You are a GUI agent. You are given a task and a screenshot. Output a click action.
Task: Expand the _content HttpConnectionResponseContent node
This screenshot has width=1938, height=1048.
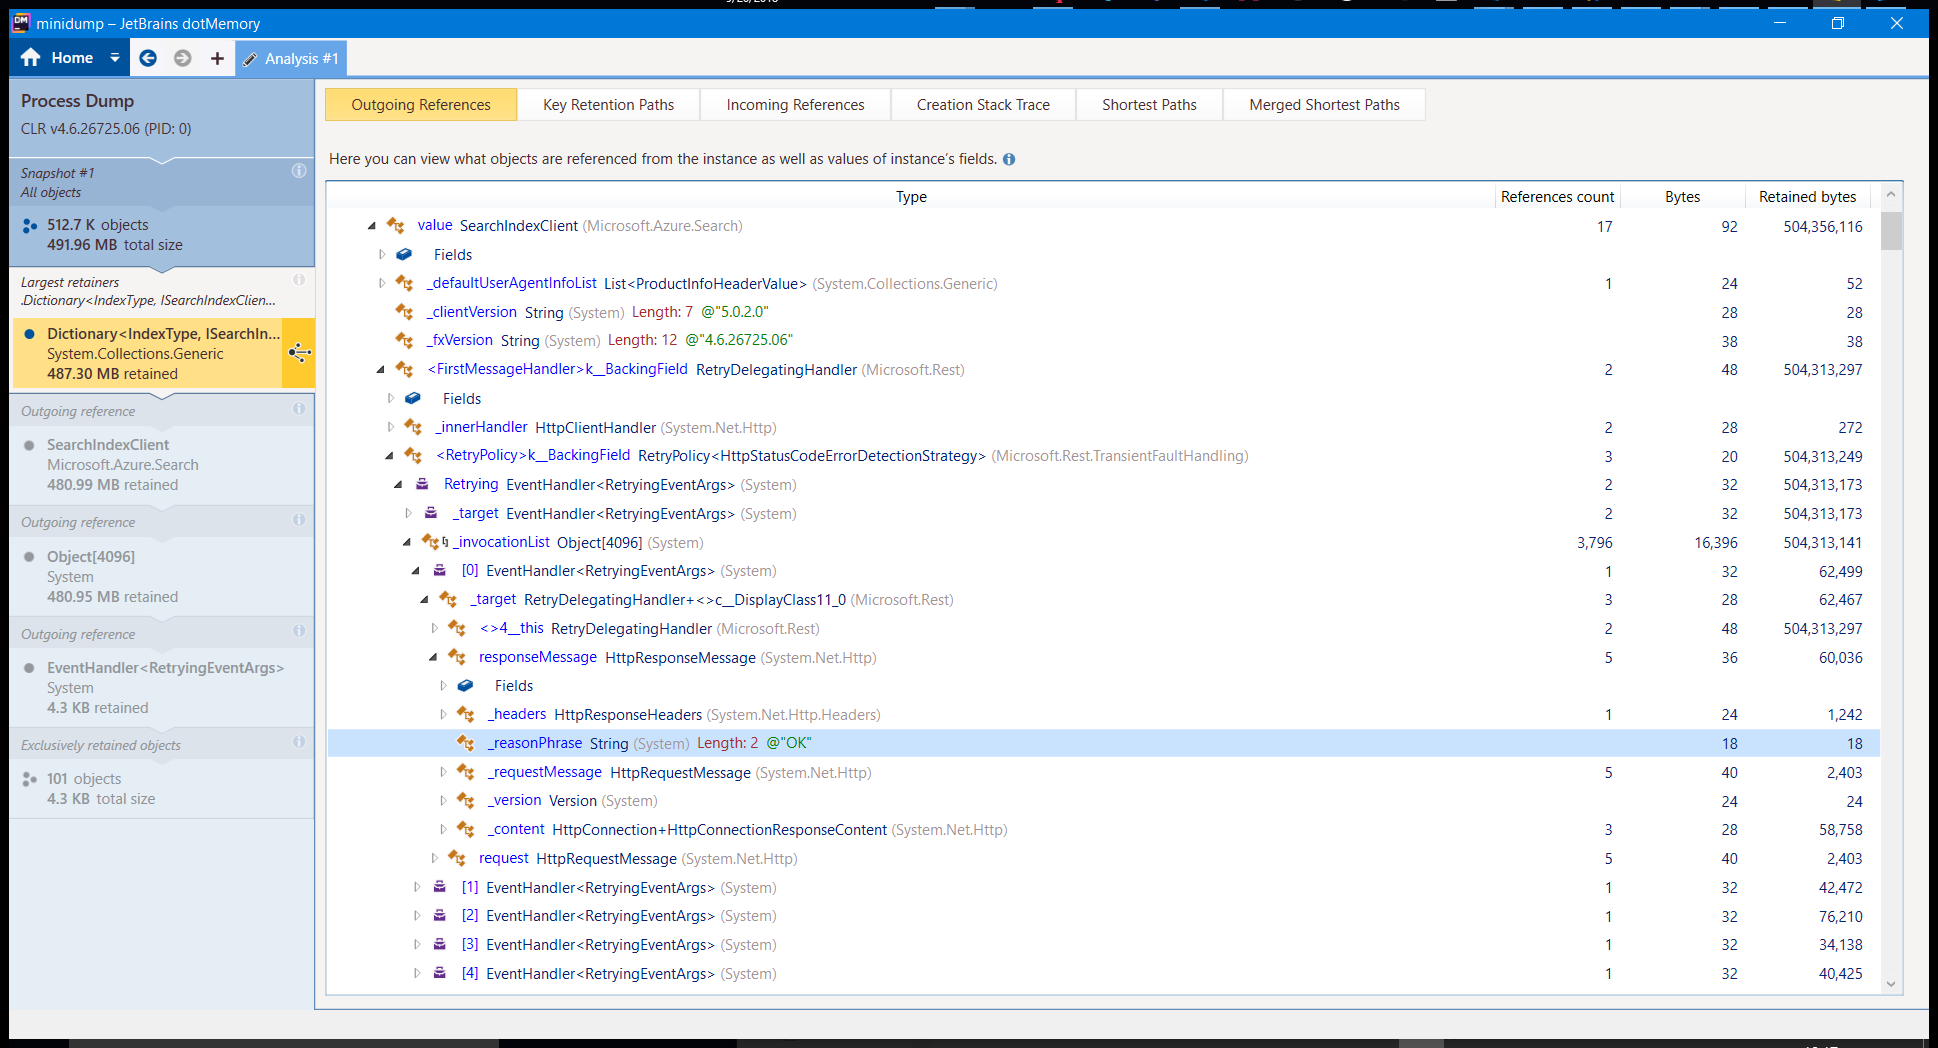pos(443,829)
